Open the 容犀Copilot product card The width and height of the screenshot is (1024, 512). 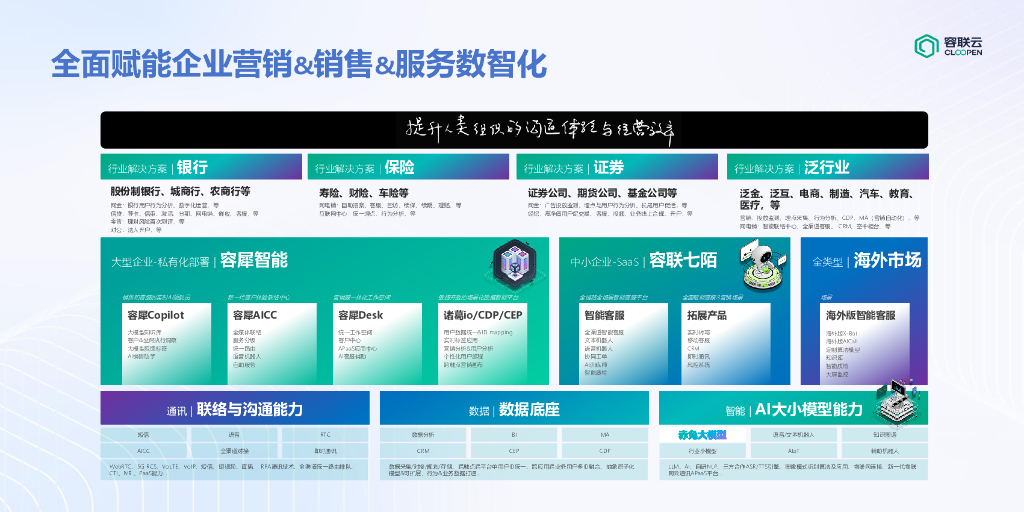coord(166,344)
